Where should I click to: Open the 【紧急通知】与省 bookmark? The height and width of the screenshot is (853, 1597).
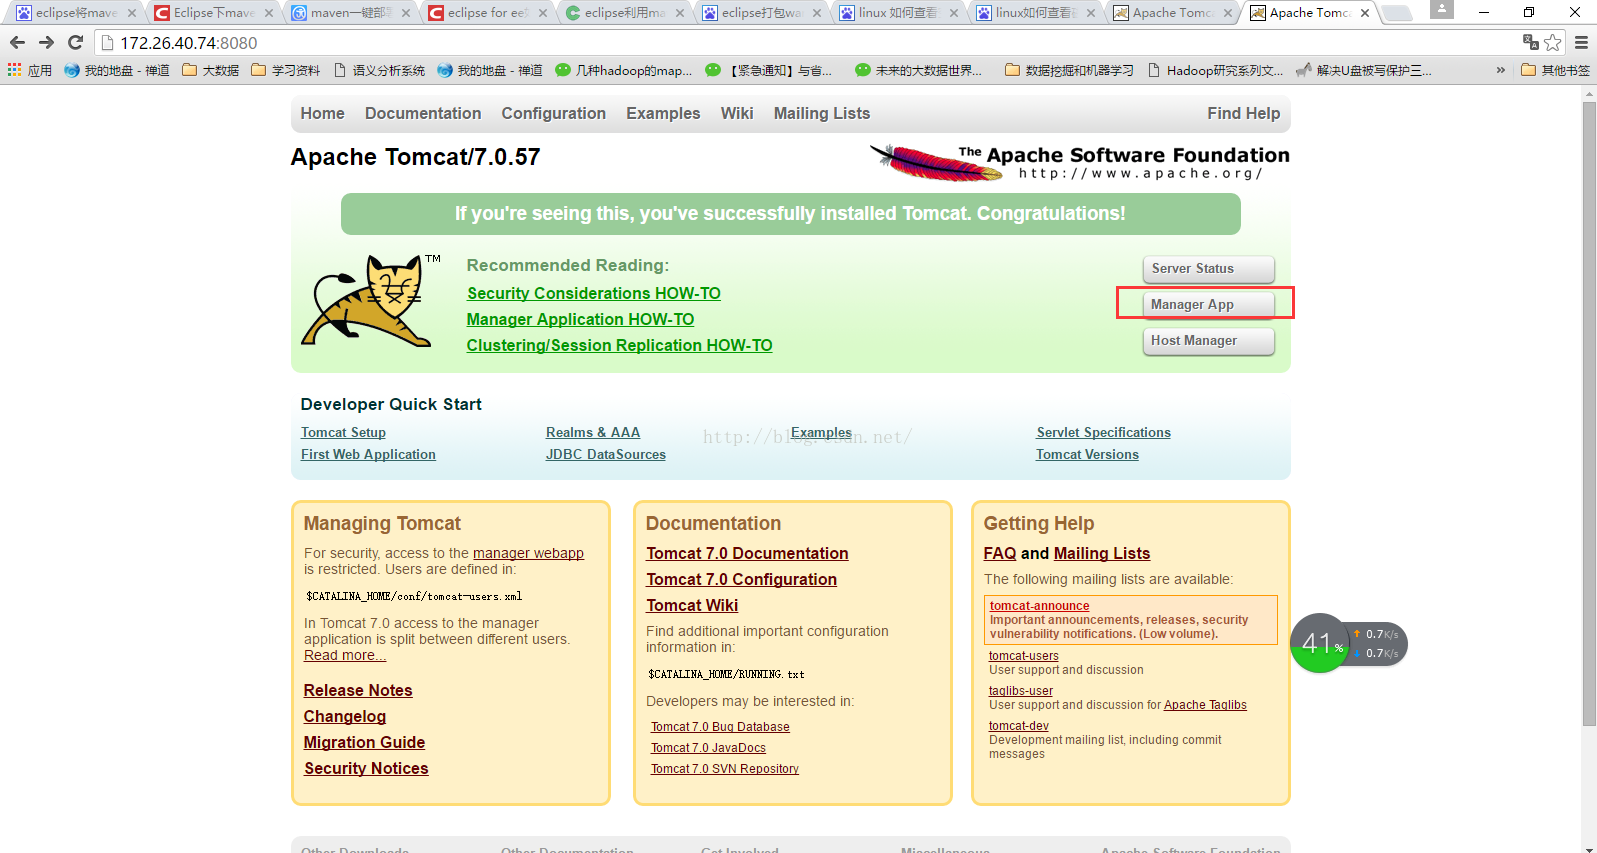[769, 70]
